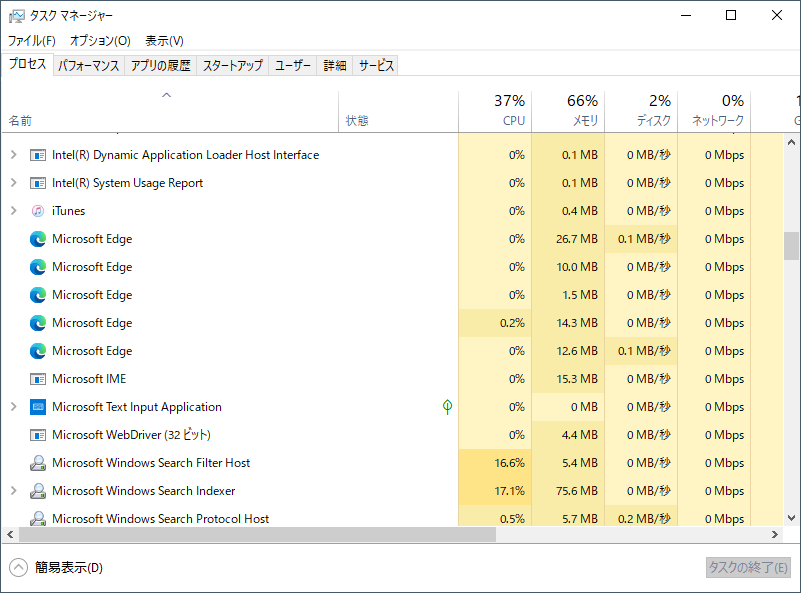Click the Search Protocol Host icon
Screen dimensions: 801x593
click(x=38, y=518)
